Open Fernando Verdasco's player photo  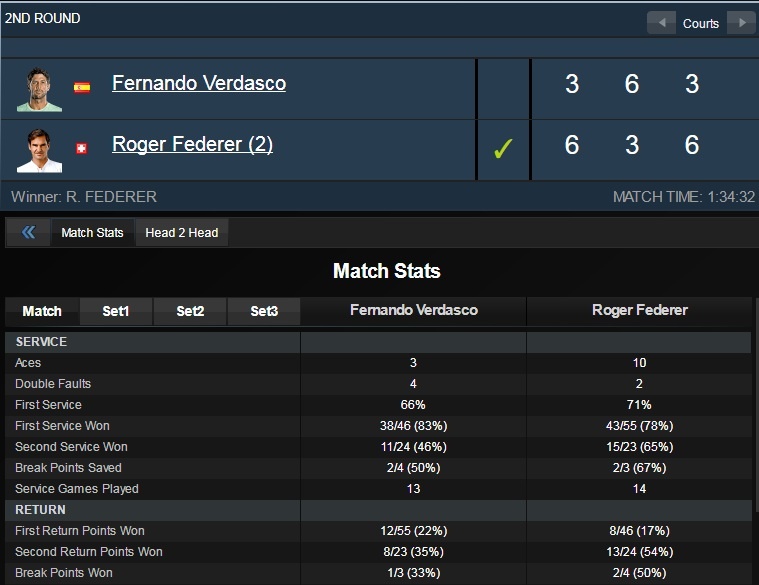pos(39,88)
